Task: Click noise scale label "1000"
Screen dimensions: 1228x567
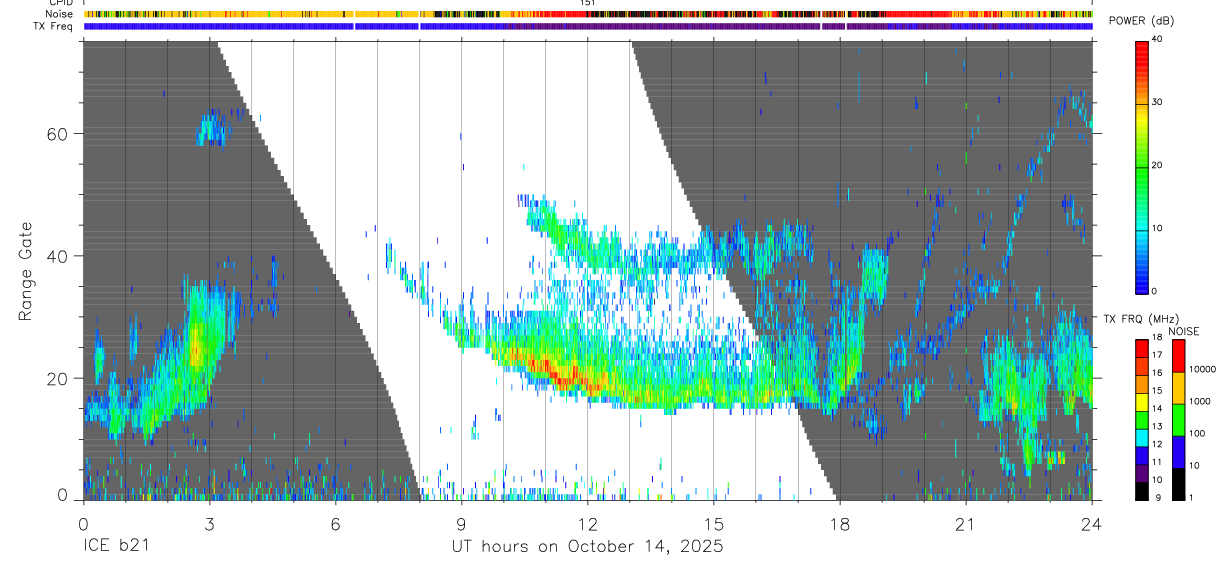Action: tap(1200, 403)
